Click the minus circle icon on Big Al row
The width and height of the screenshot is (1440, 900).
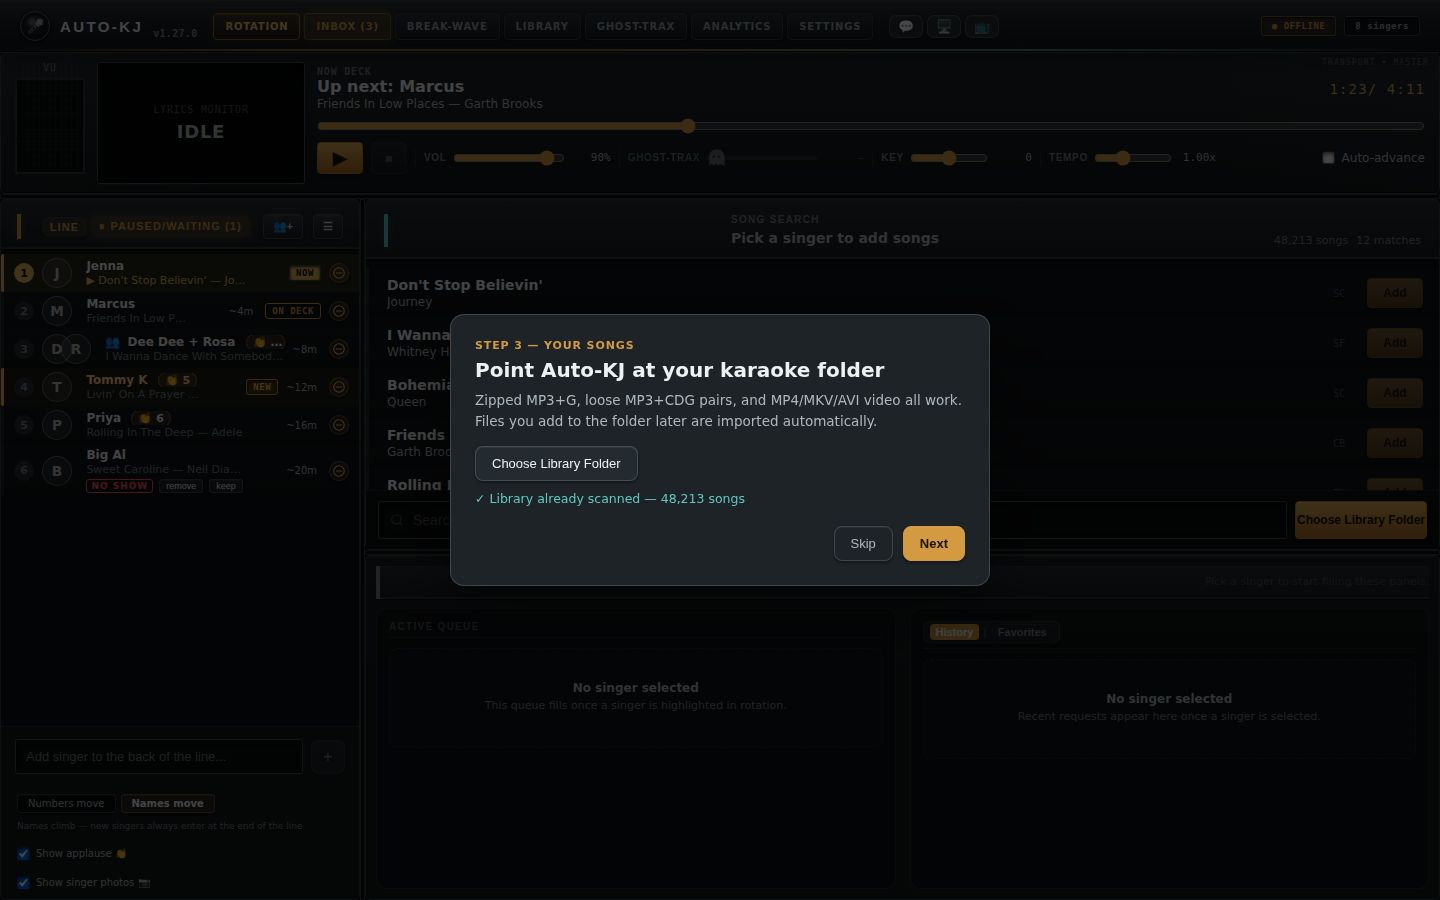[x=339, y=471]
